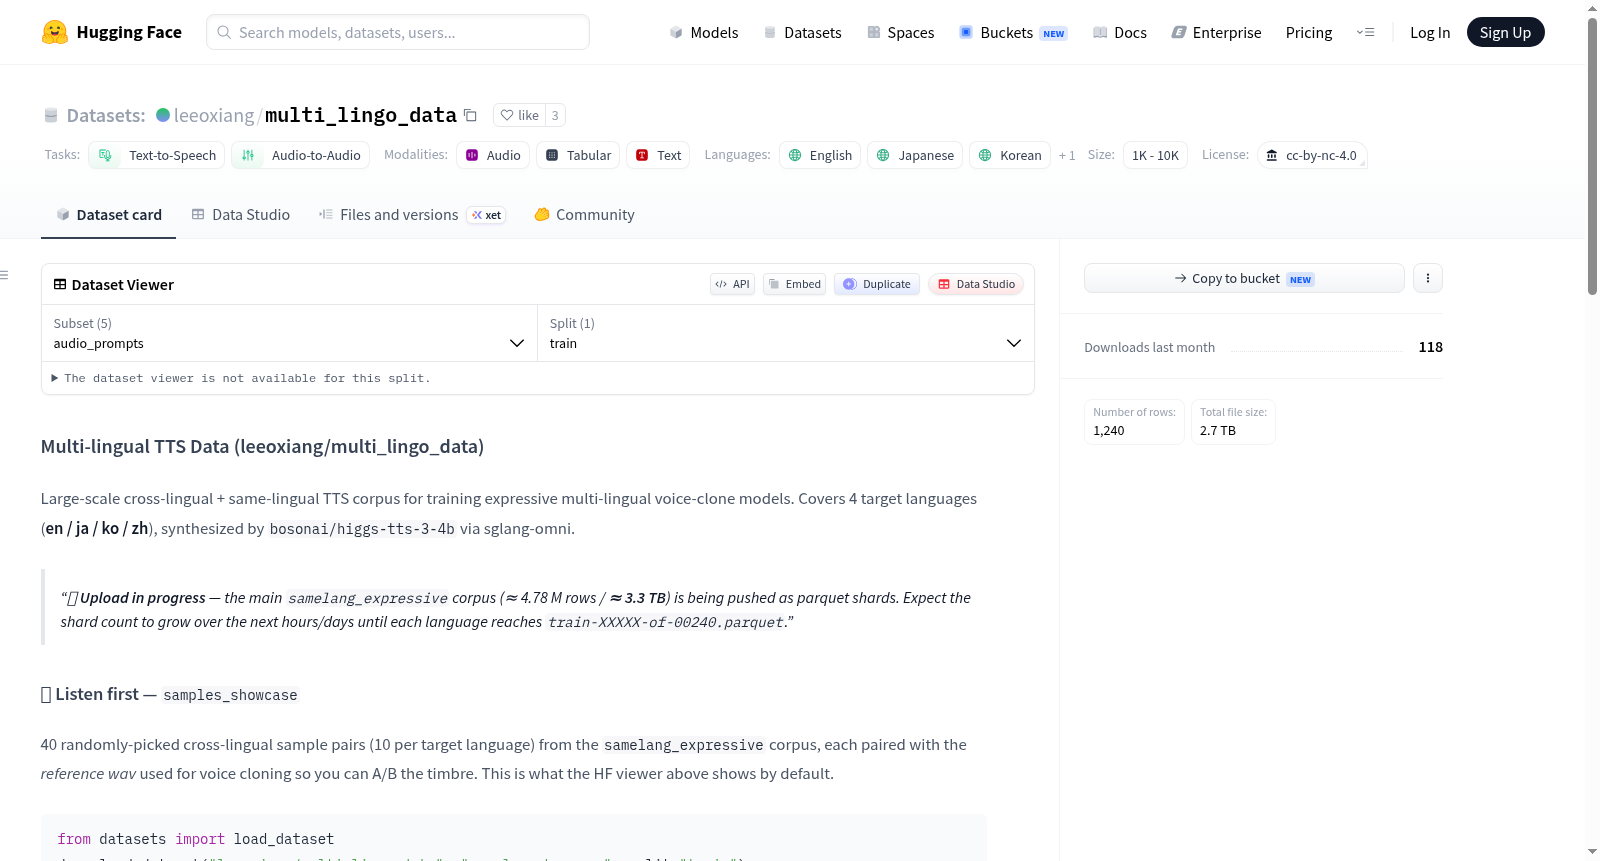The image size is (1600, 861).
Task: Click the samples_showcase code text in heading
Action: click(x=230, y=695)
